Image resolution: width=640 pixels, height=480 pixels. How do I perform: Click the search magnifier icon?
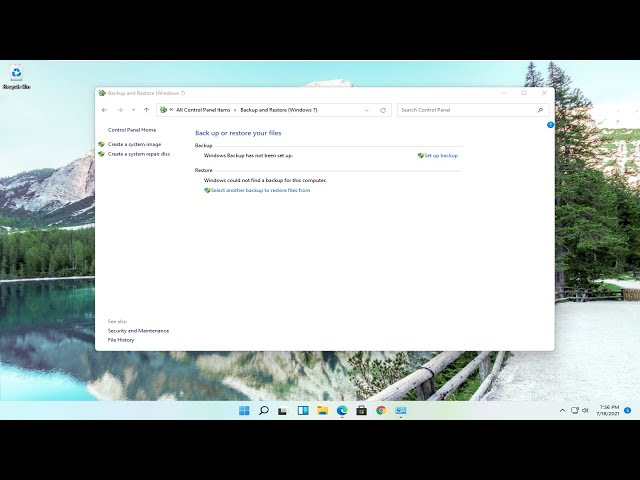click(x=540, y=110)
